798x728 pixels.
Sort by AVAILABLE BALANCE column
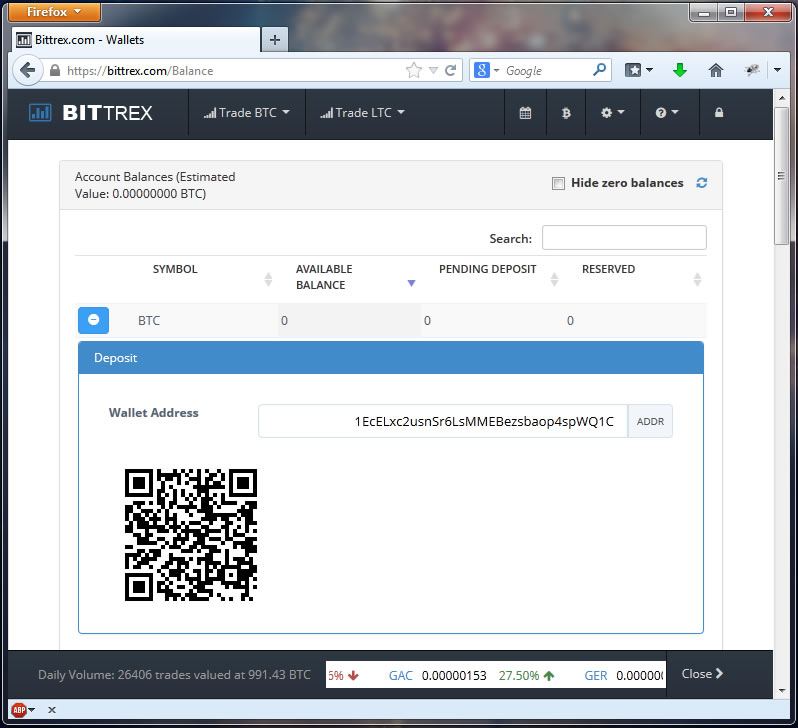(x=350, y=277)
